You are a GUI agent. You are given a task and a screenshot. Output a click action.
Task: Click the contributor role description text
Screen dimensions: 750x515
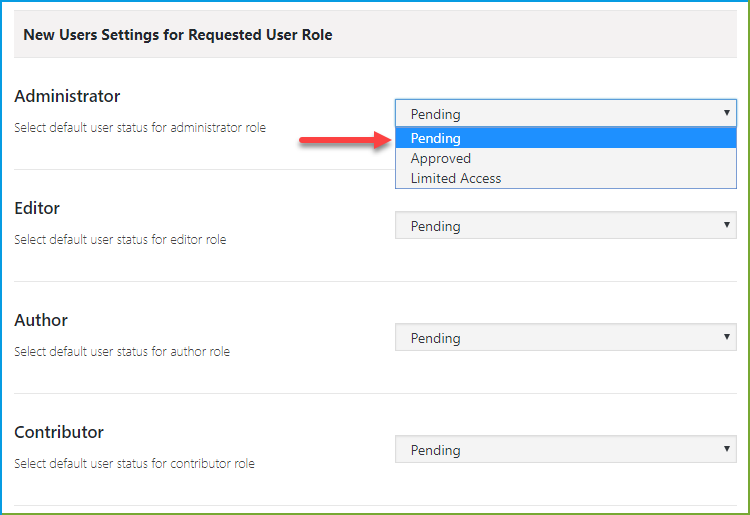tap(134, 464)
